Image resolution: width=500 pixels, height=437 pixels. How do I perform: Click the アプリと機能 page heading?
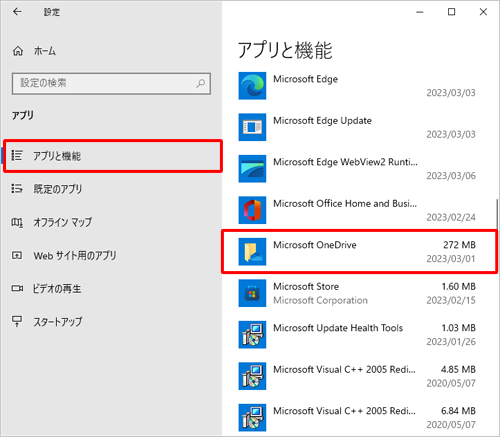click(285, 50)
